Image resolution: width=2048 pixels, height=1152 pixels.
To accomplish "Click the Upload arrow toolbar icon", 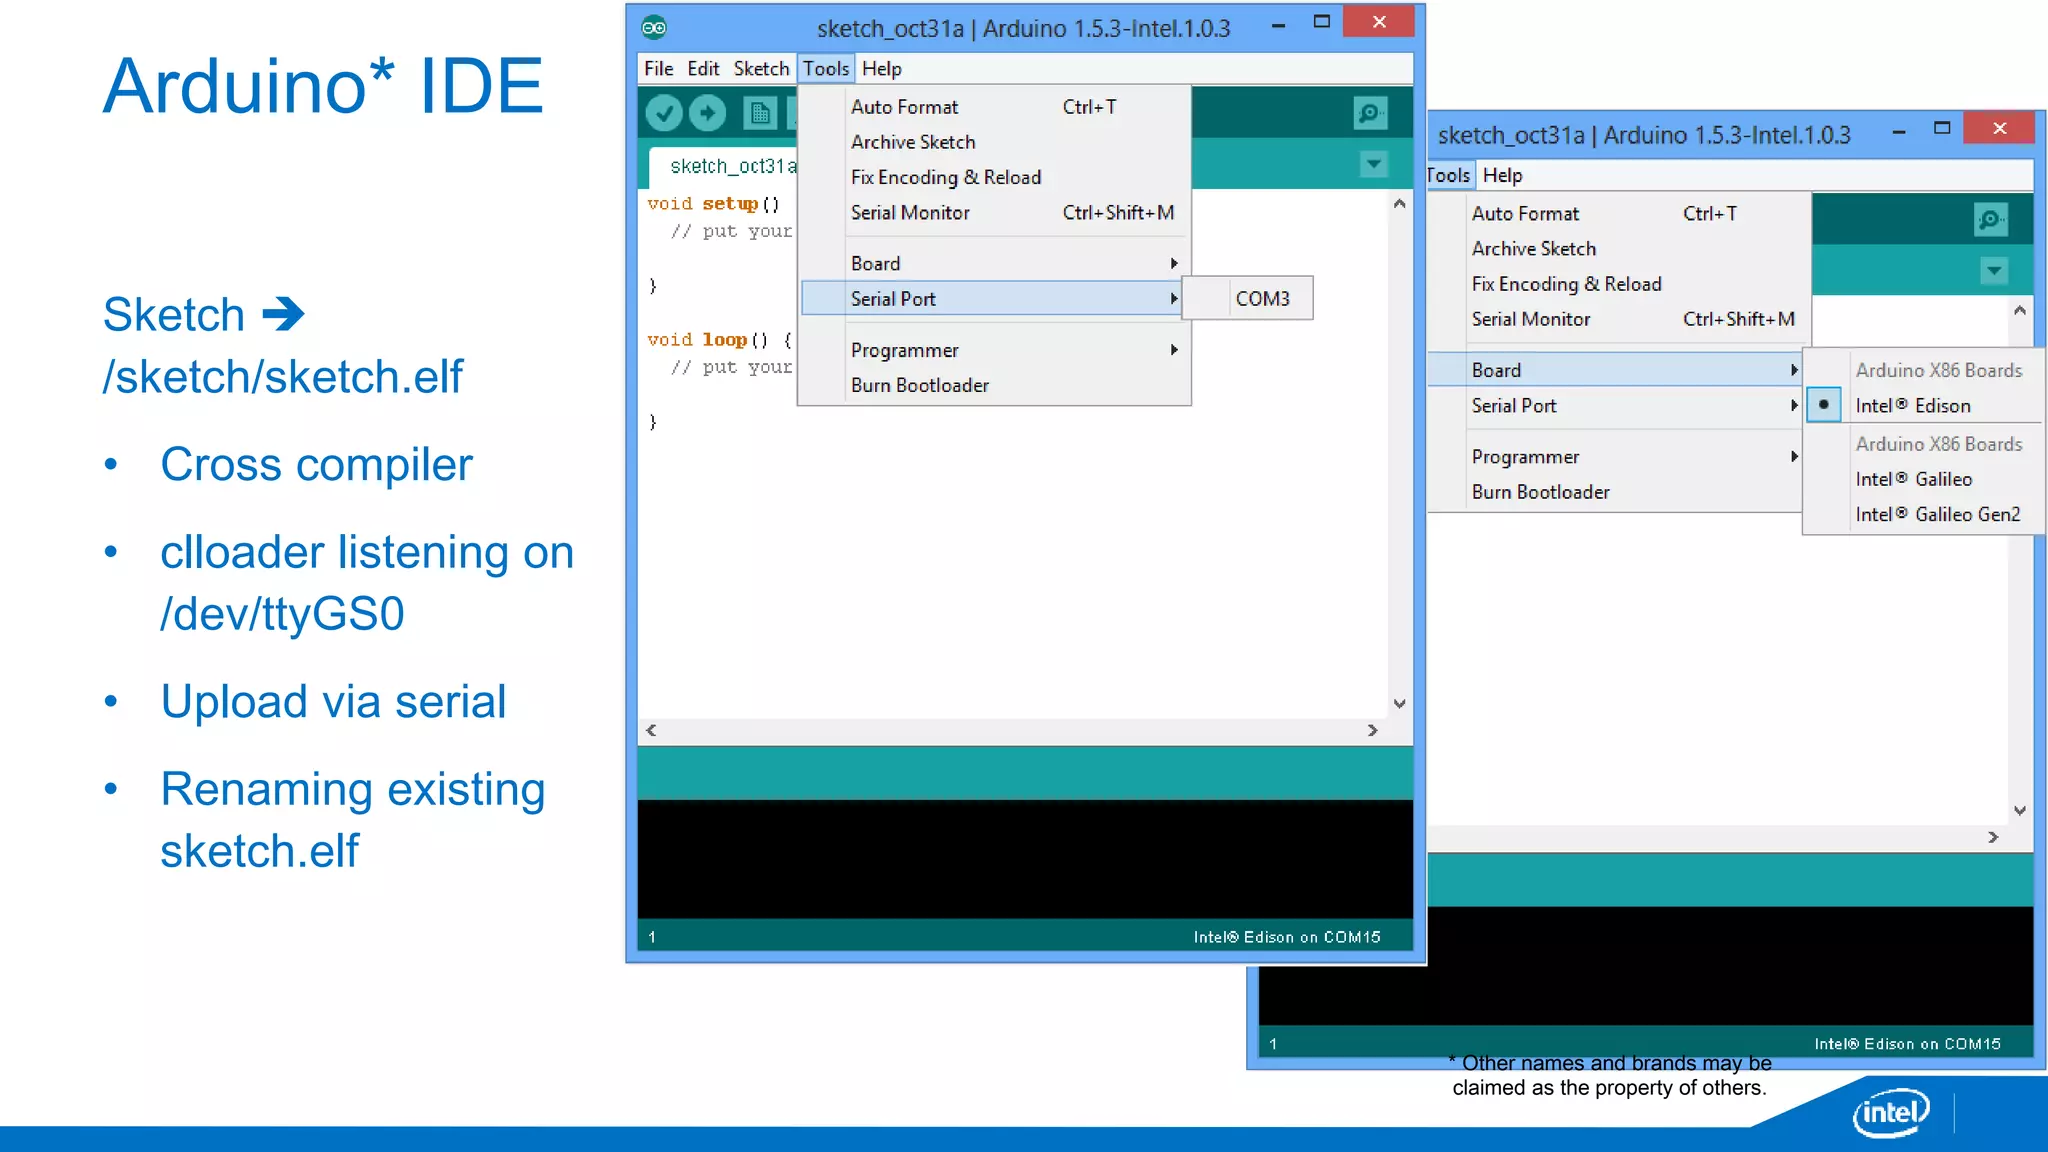I will click(708, 113).
